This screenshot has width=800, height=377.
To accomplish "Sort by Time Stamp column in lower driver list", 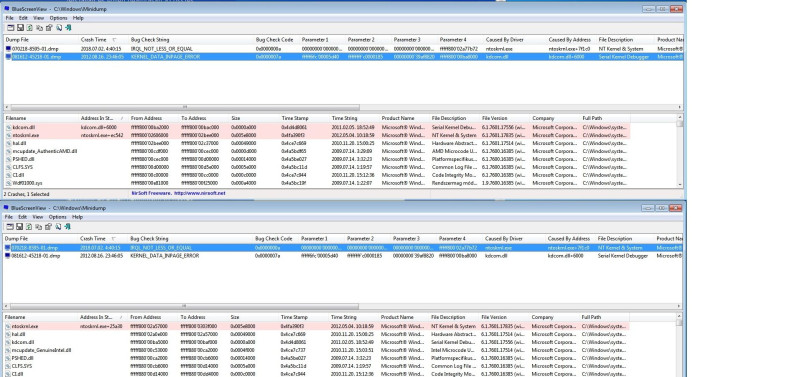I will coord(304,317).
